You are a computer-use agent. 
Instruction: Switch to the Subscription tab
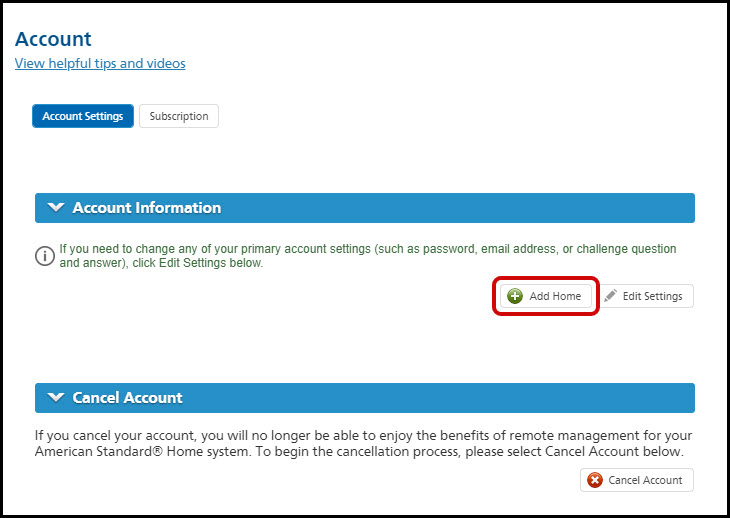coord(179,116)
